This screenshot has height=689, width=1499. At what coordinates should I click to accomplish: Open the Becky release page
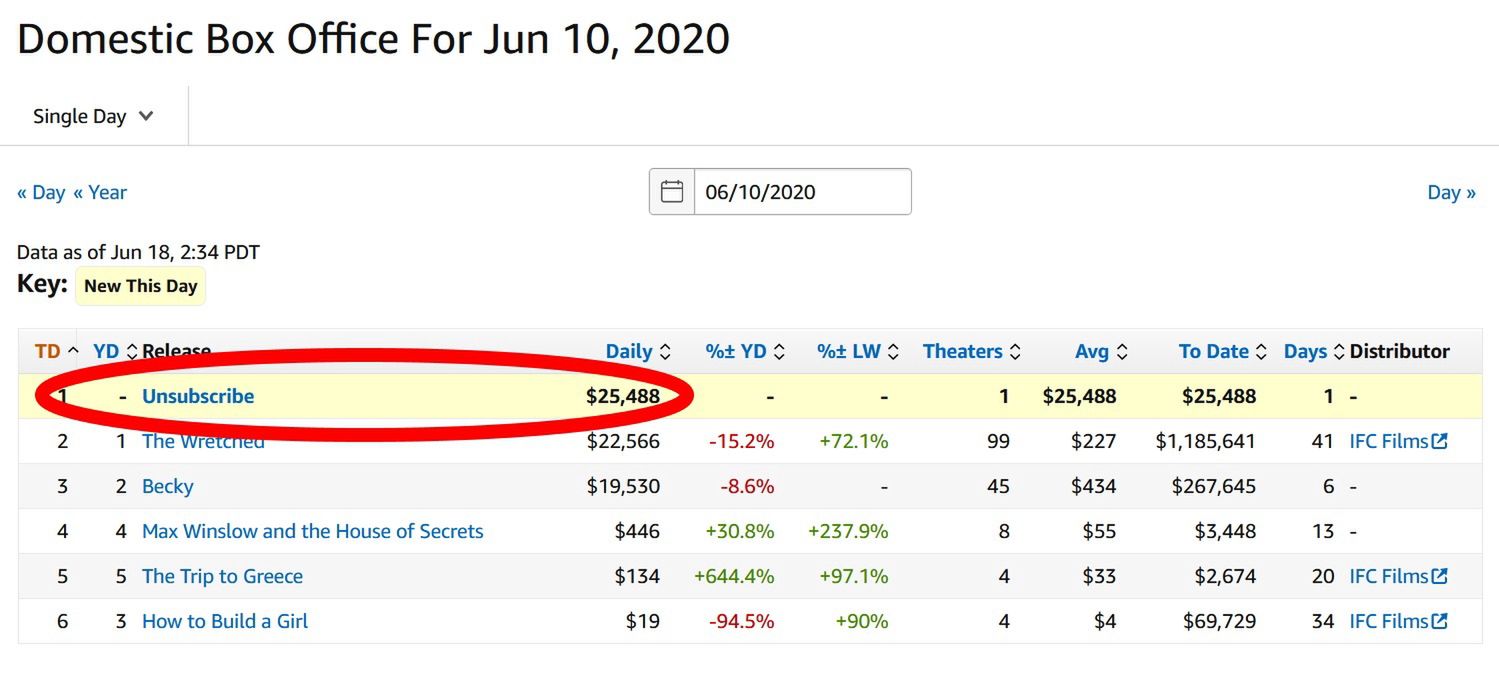(x=167, y=487)
